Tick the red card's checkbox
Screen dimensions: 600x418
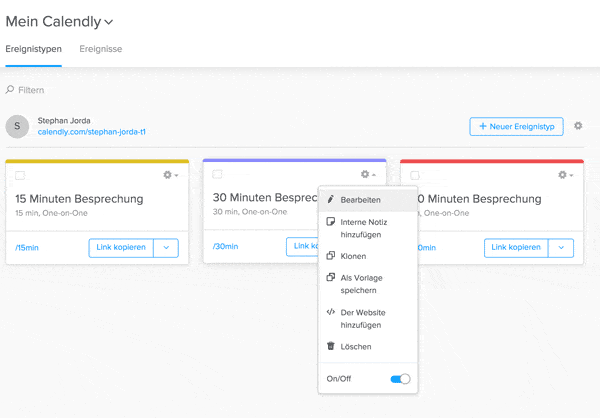pos(415,175)
